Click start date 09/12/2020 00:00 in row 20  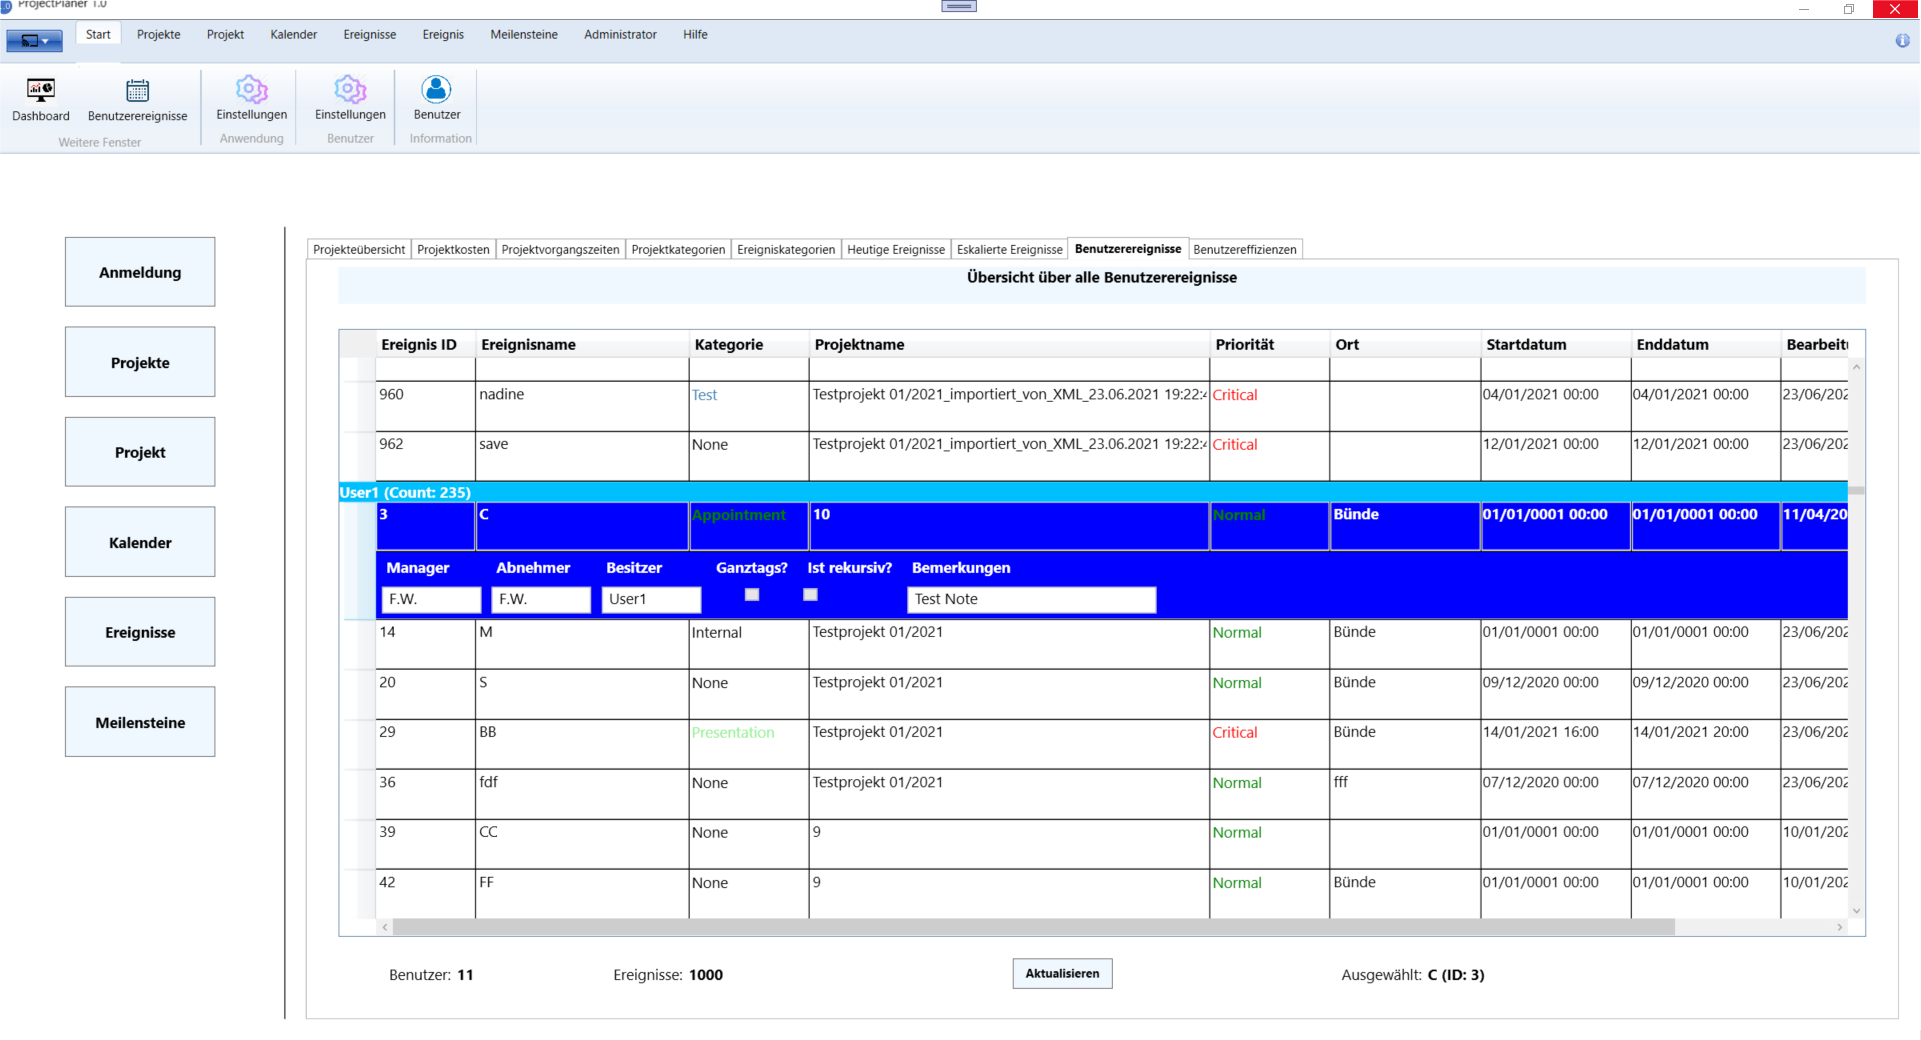pyautogui.click(x=1540, y=682)
